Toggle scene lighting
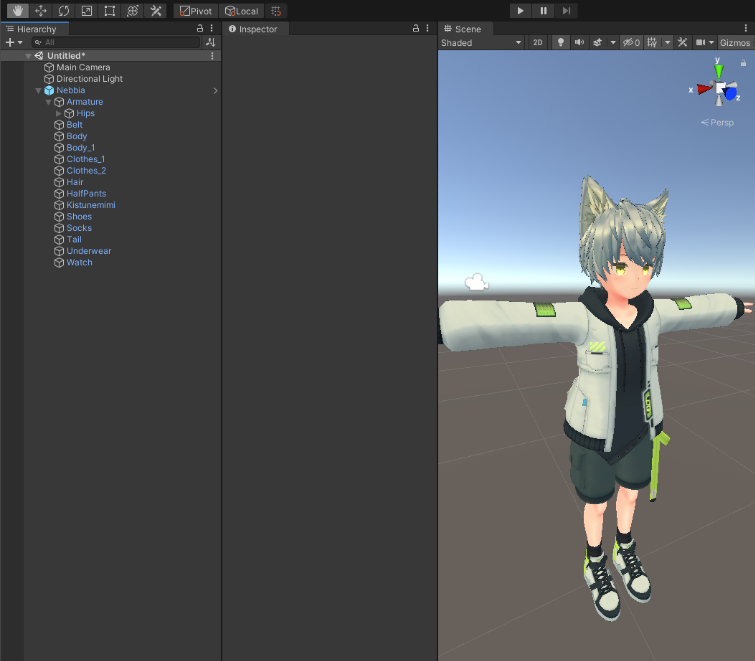The image size is (755, 661). click(560, 43)
